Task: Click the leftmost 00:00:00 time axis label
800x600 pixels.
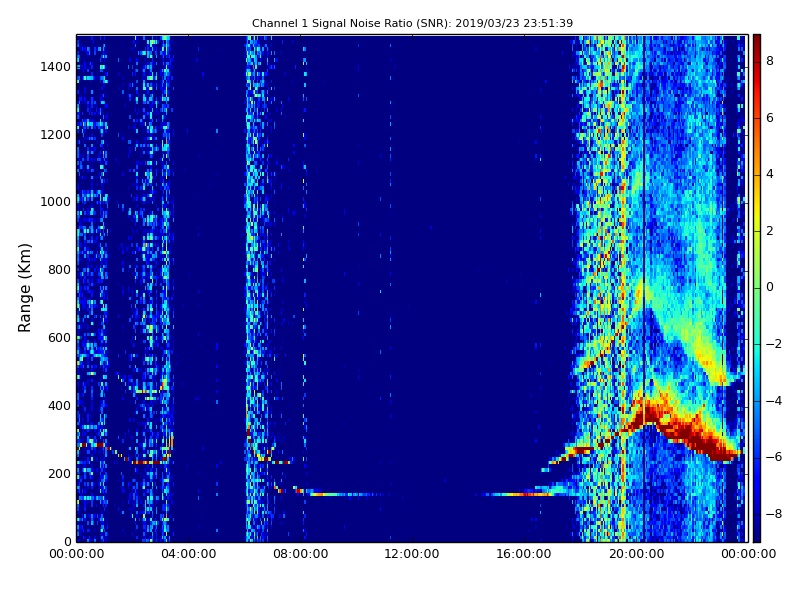Action: pyautogui.click(x=77, y=554)
